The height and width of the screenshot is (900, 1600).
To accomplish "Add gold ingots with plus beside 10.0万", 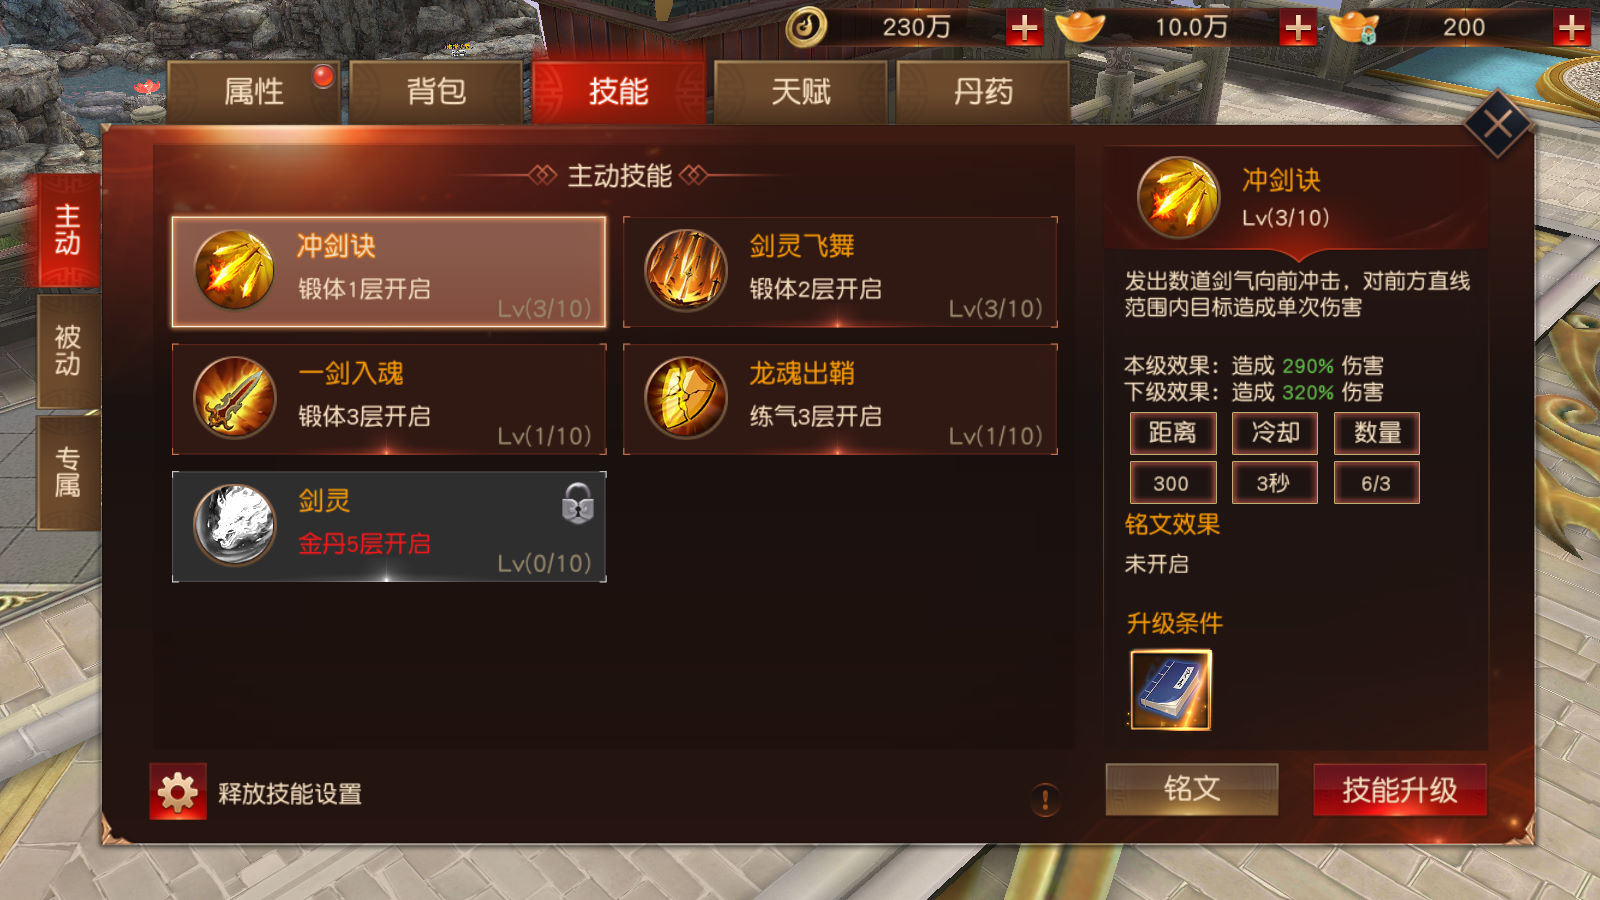I will tap(1298, 28).
